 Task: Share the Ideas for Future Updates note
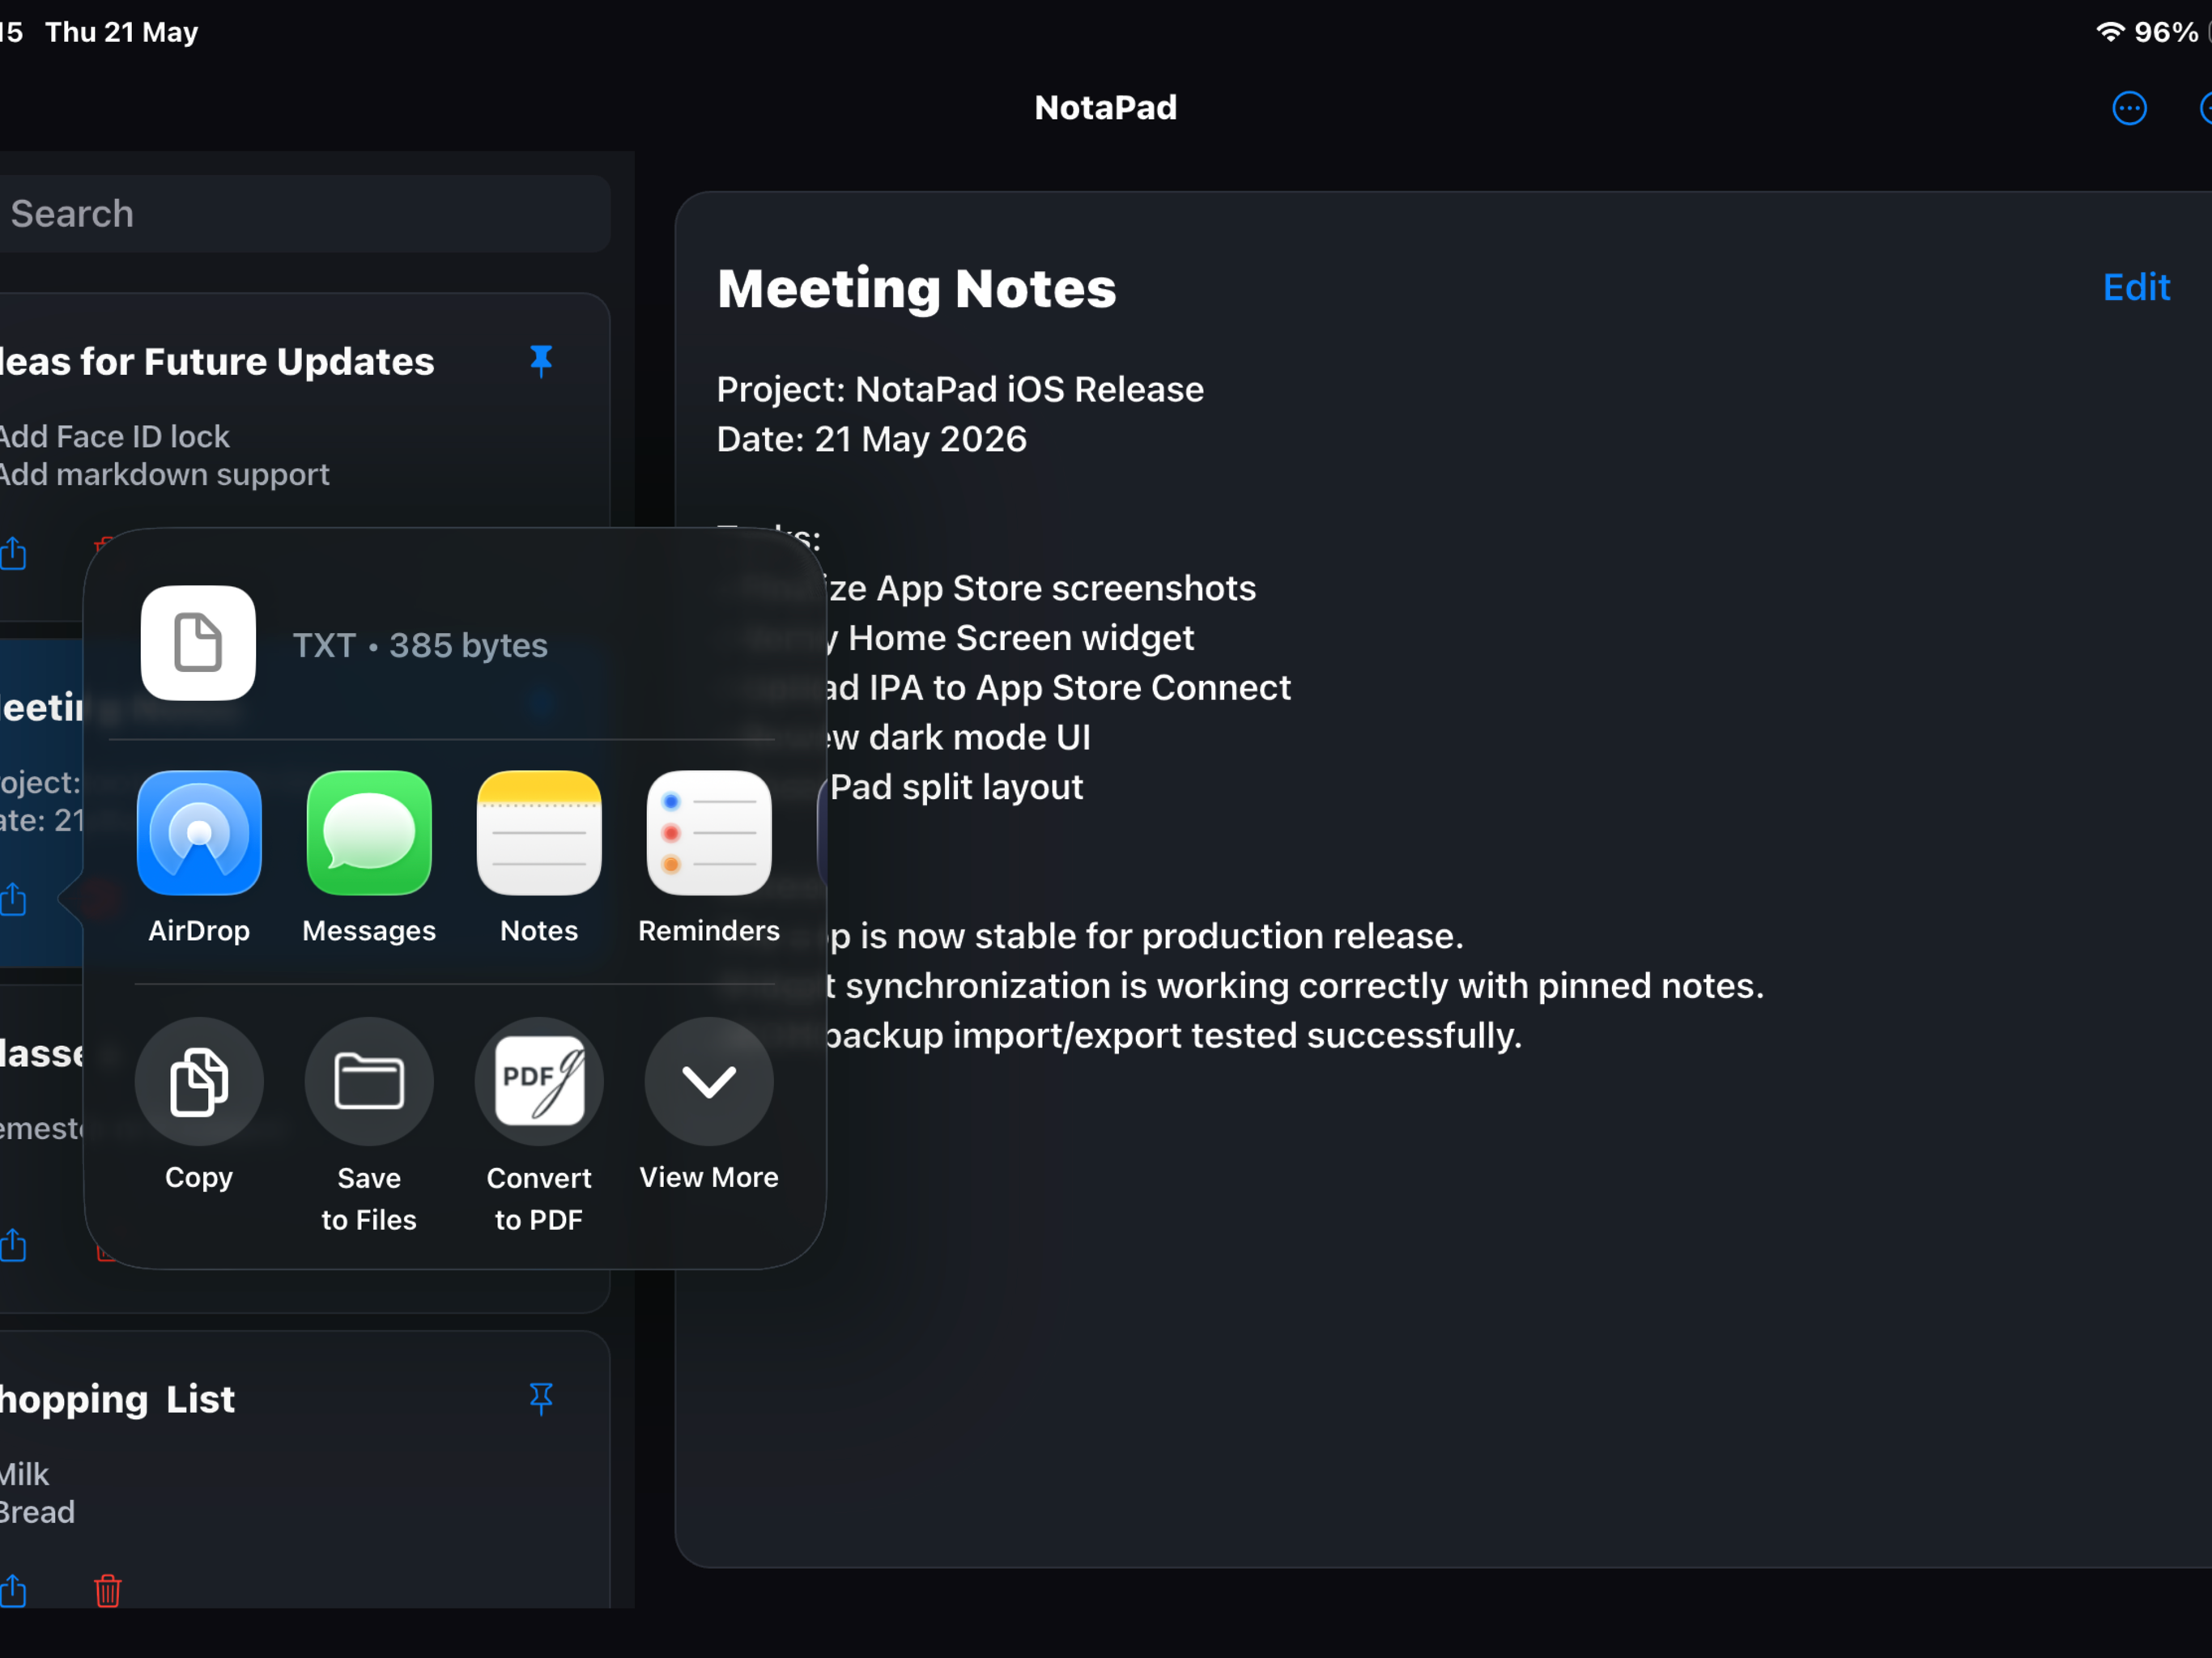[13, 553]
